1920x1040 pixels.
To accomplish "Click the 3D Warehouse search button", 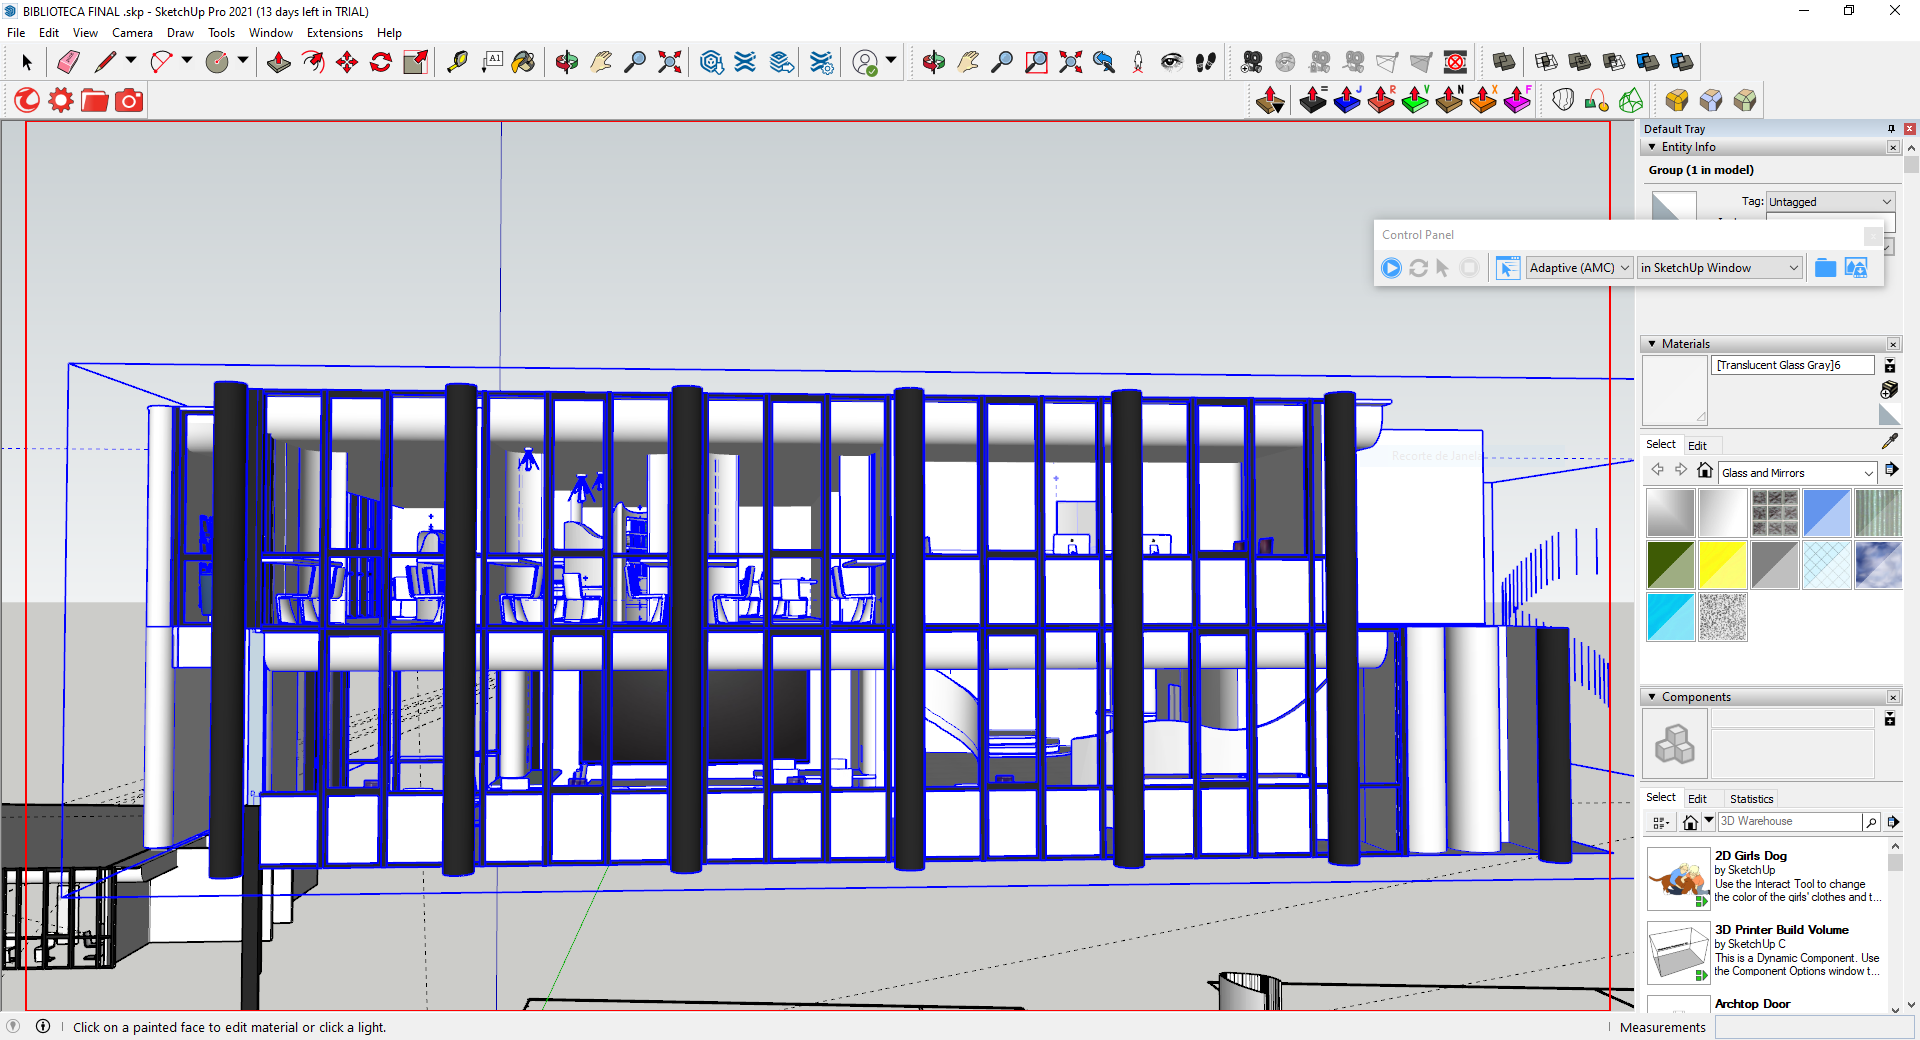I will 1871,822.
